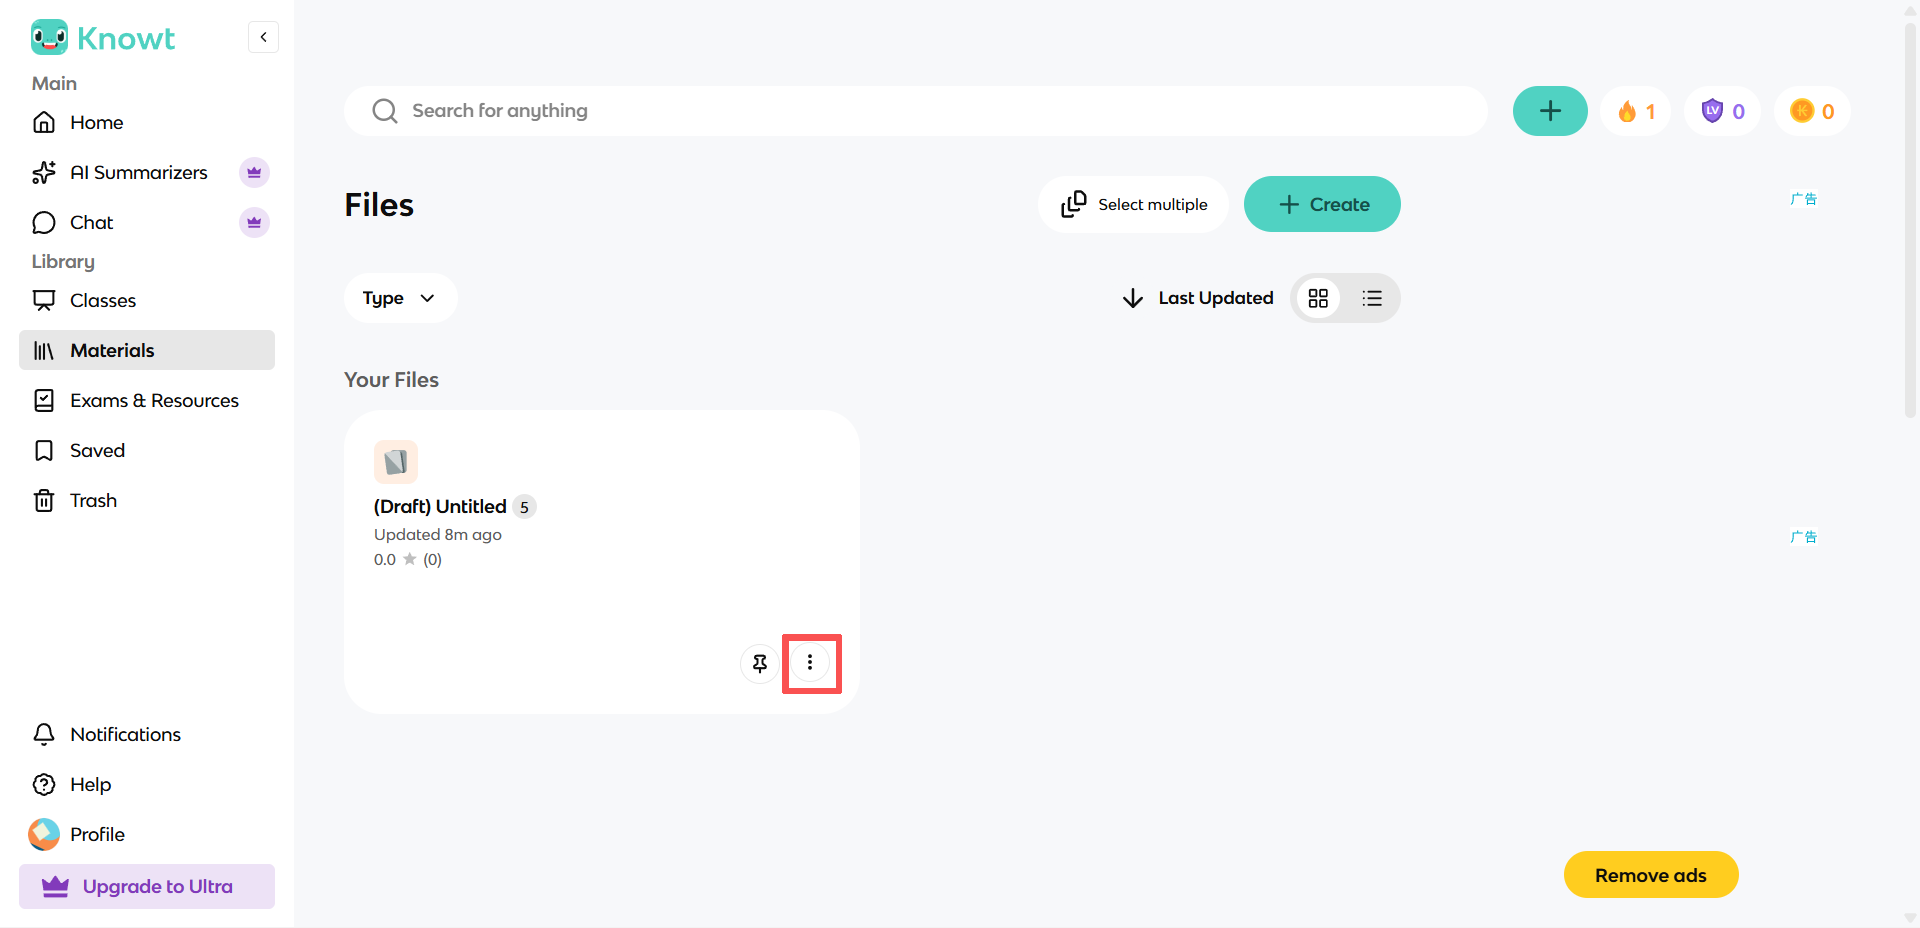The height and width of the screenshot is (928, 1920).
Task: Pin the (Draft) Untitled file
Action: [x=760, y=662]
